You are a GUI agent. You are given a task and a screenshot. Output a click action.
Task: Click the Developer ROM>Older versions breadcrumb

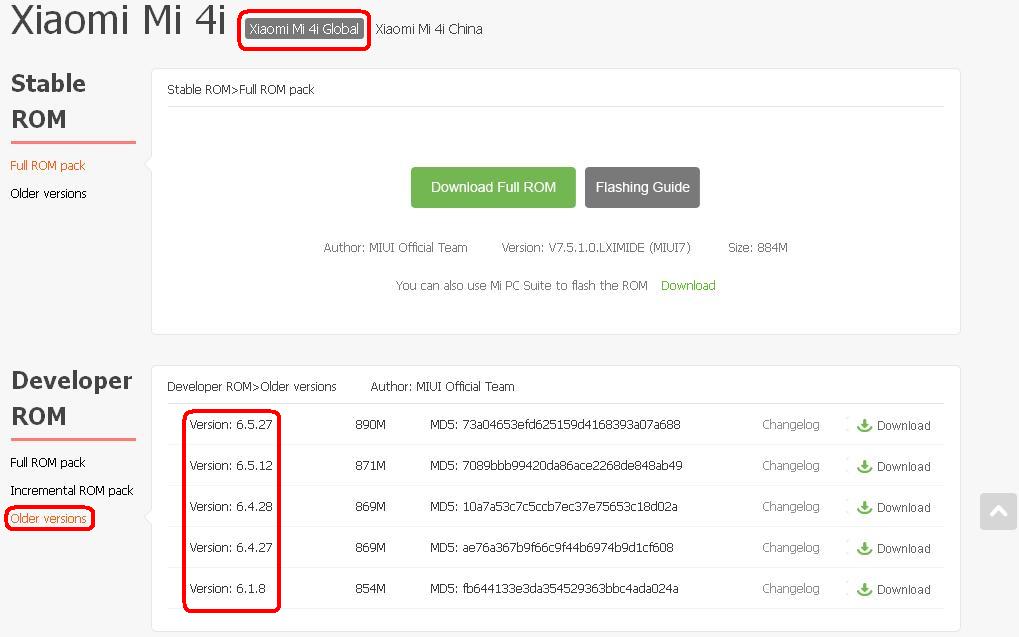(252, 386)
